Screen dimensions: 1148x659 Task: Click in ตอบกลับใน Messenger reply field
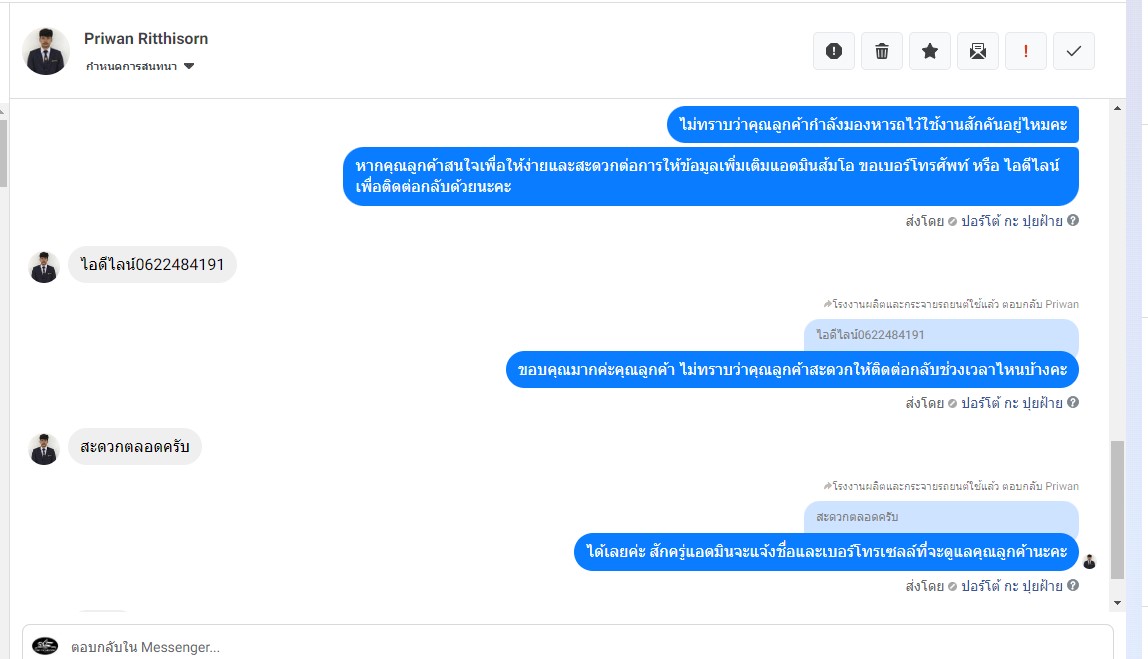click(x=580, y=647)
